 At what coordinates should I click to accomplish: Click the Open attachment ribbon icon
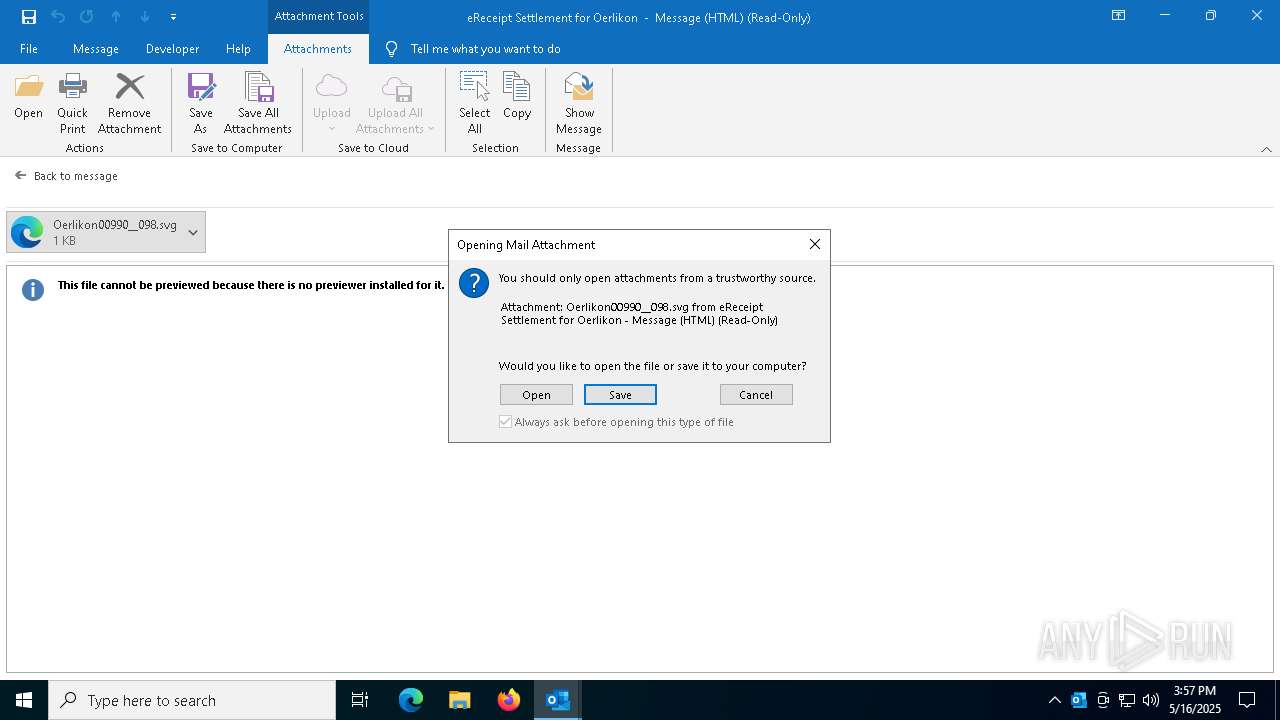point(28,97)
